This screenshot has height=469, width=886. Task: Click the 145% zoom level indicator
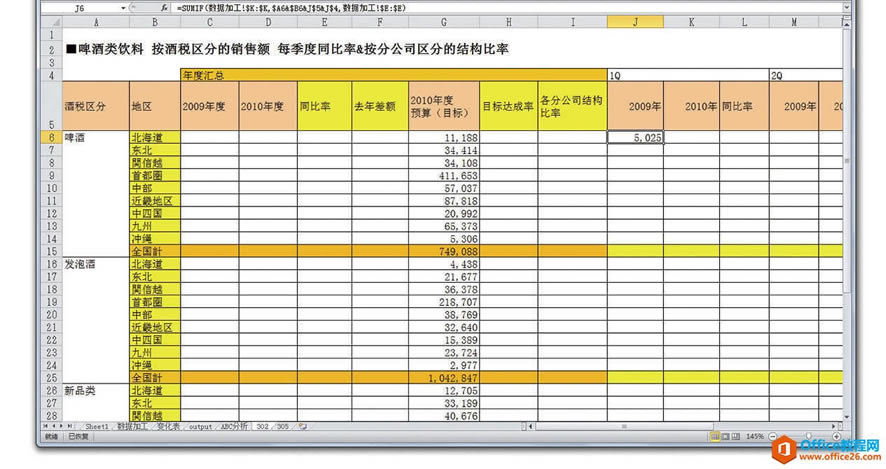coord(754,437)
